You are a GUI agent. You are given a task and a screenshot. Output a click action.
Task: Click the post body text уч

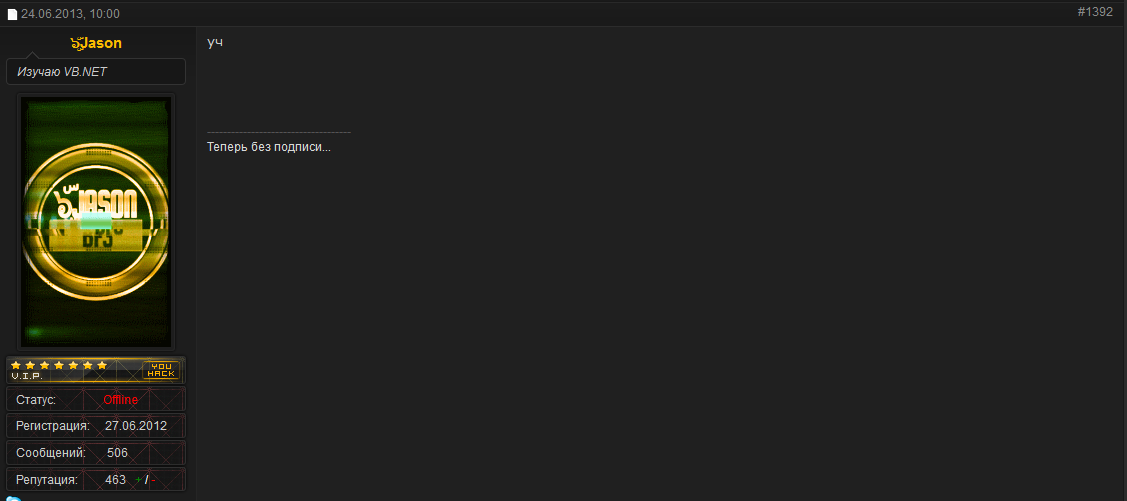215,42
